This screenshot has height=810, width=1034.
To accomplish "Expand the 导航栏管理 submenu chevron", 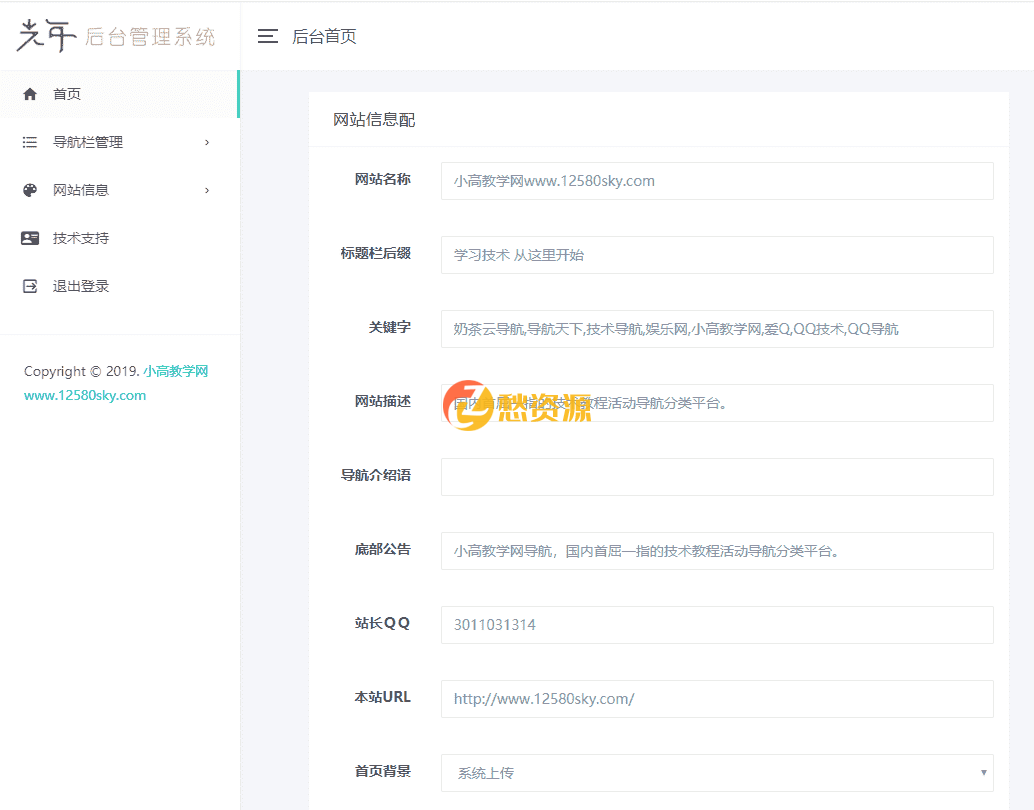I will (207, 141).
